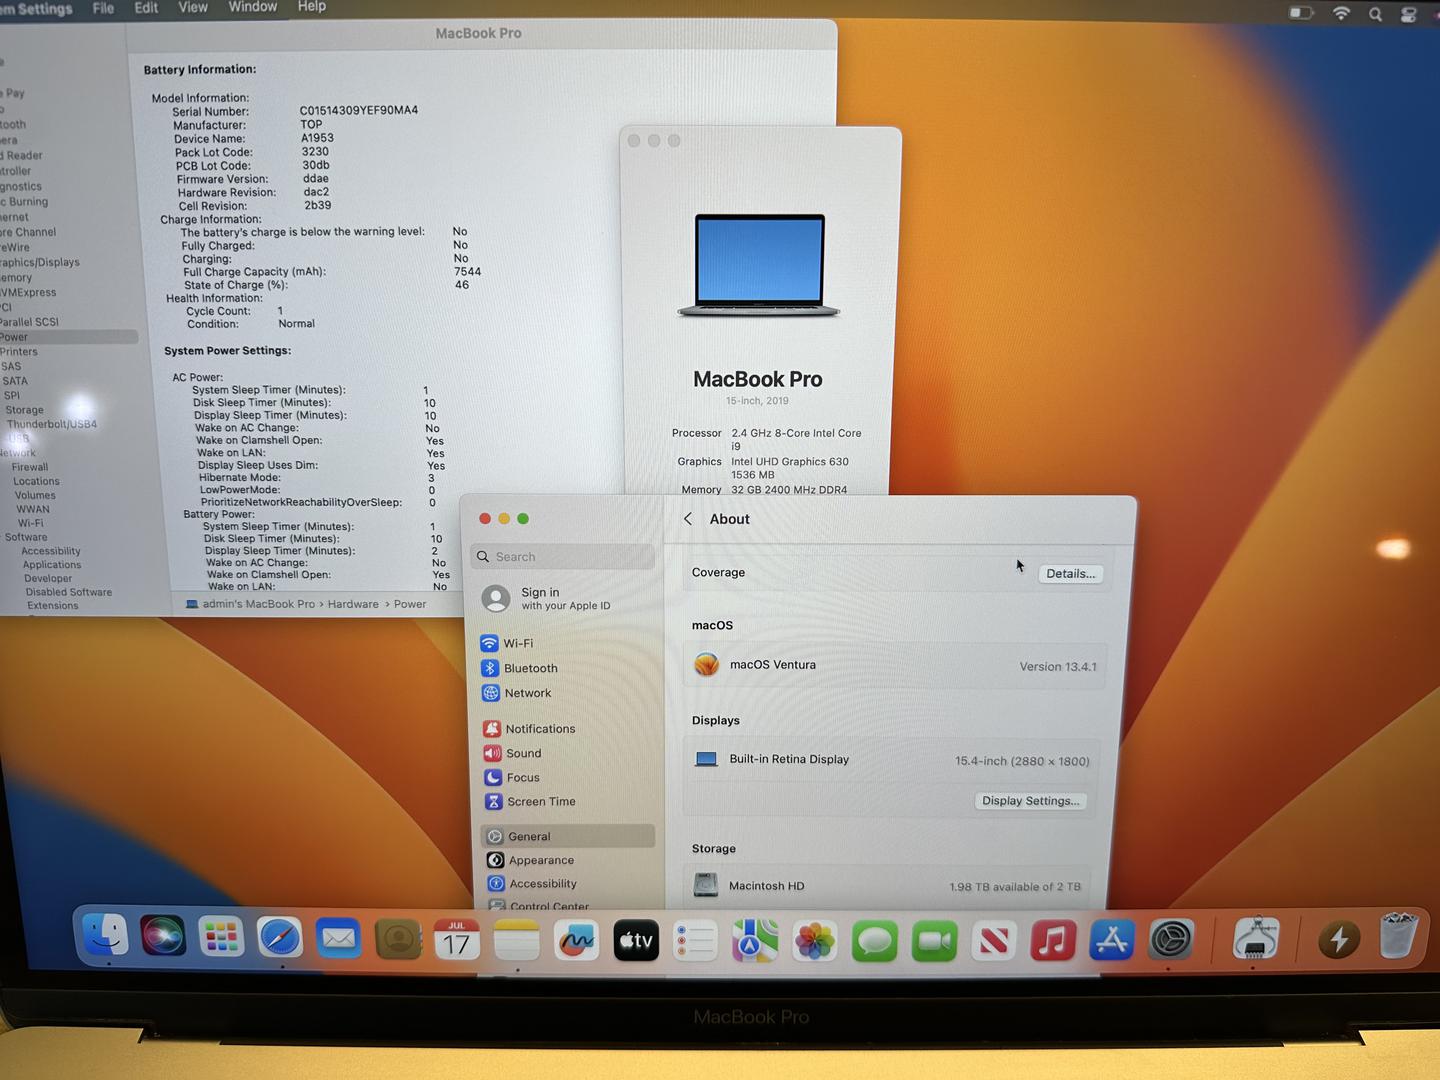The height and width of the screenshot is (1080, 1440).
Task: Go back from the About pane
Action: pyautogui.click(x=688, y=519)
